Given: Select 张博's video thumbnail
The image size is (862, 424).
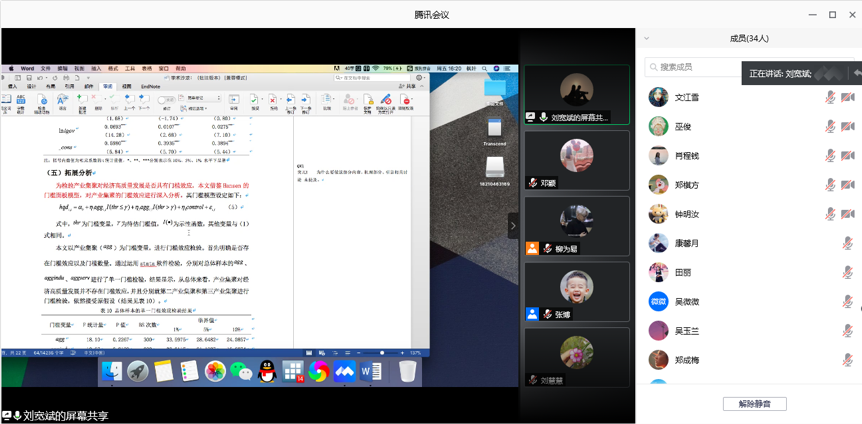Looking at the screenshot, I should [x=576, y=291].
